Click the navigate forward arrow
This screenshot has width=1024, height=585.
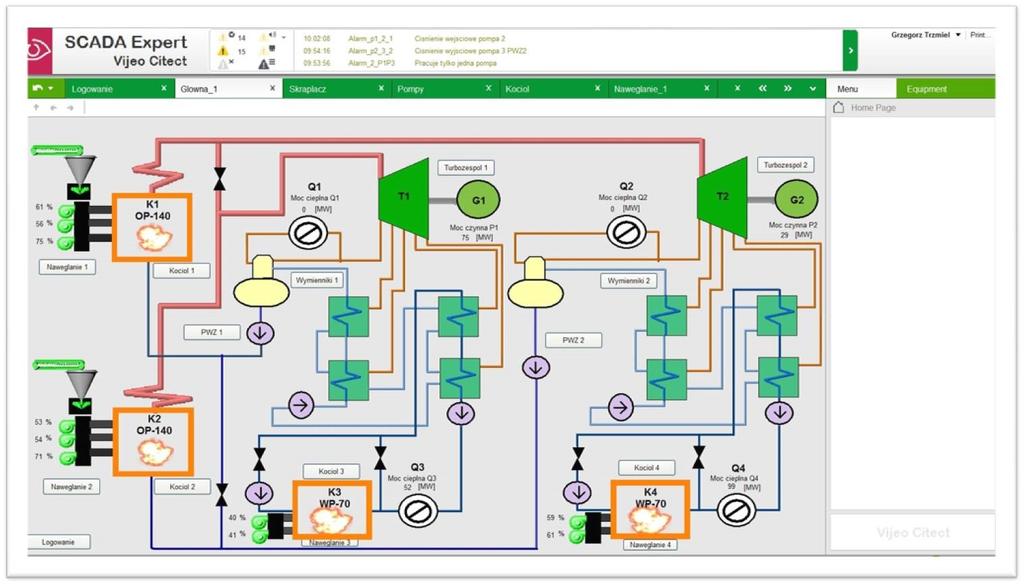click(x=70, y=107)
